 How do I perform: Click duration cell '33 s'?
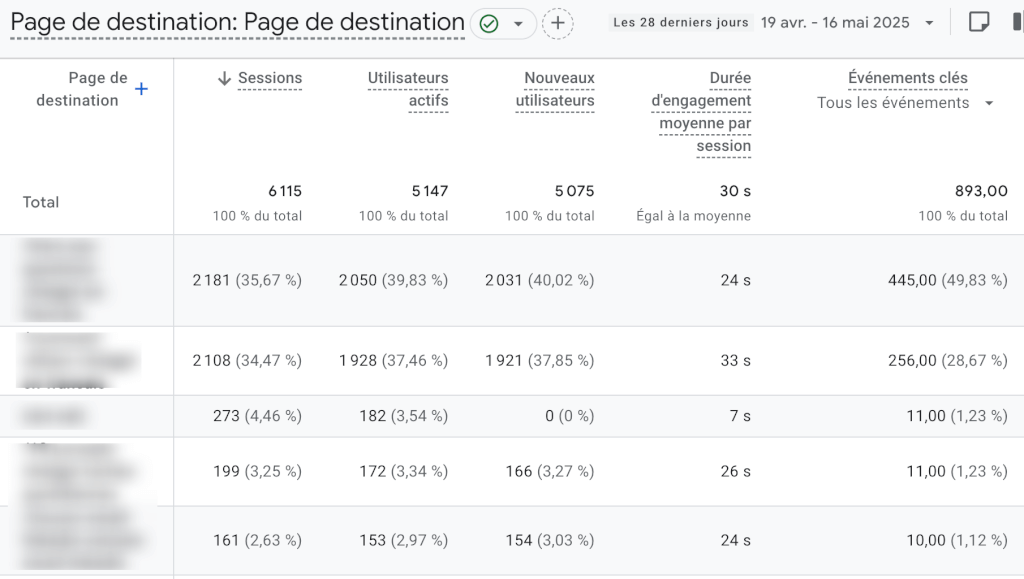coord(735,361)
